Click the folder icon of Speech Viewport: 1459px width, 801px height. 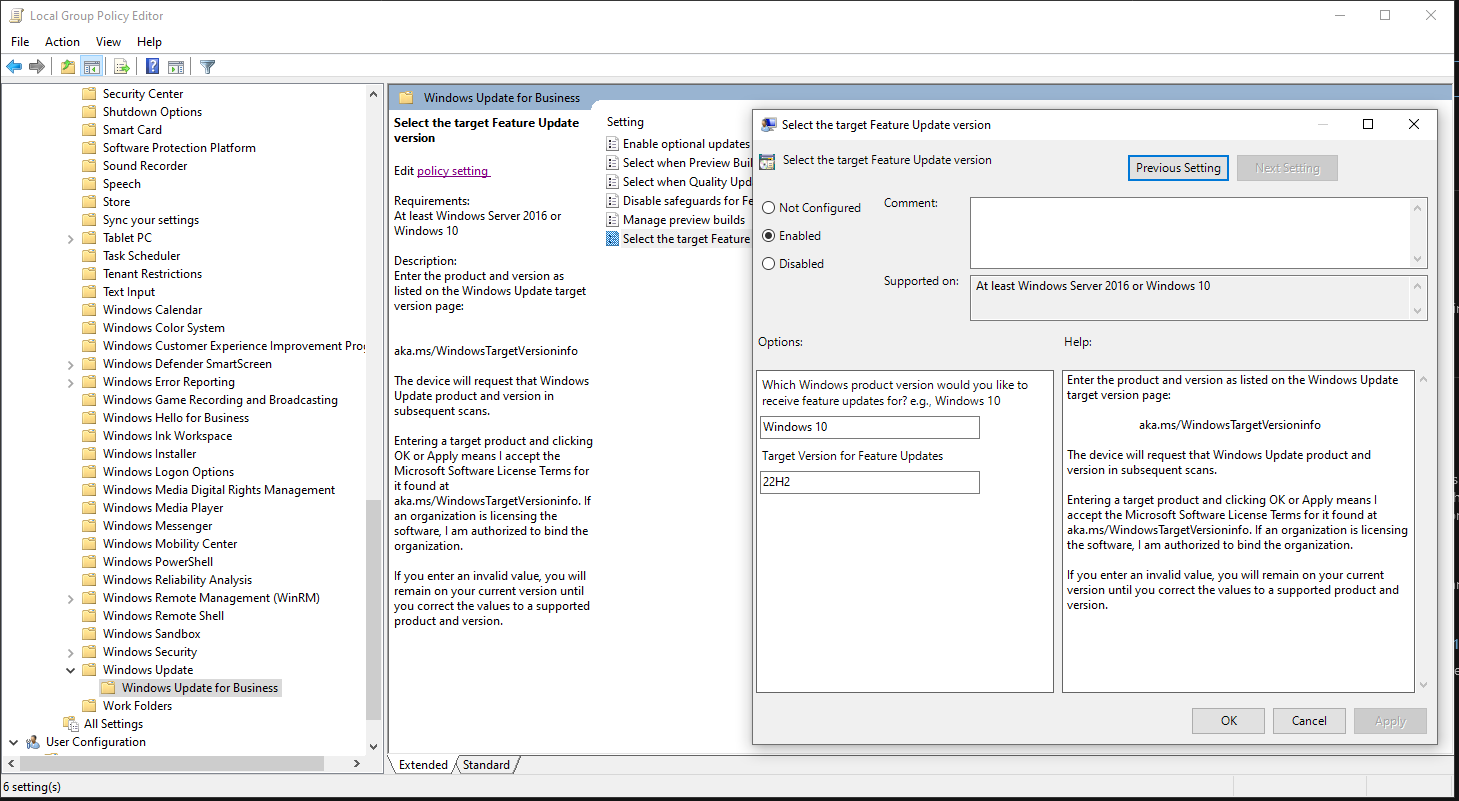tap(89, 184)
